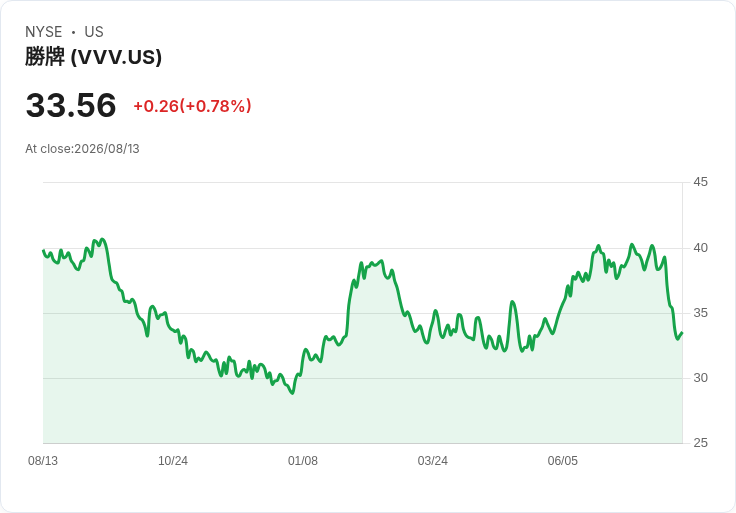Click the 45 price axis label
Screen dimensions: 736x513
[x=700, y=182]
